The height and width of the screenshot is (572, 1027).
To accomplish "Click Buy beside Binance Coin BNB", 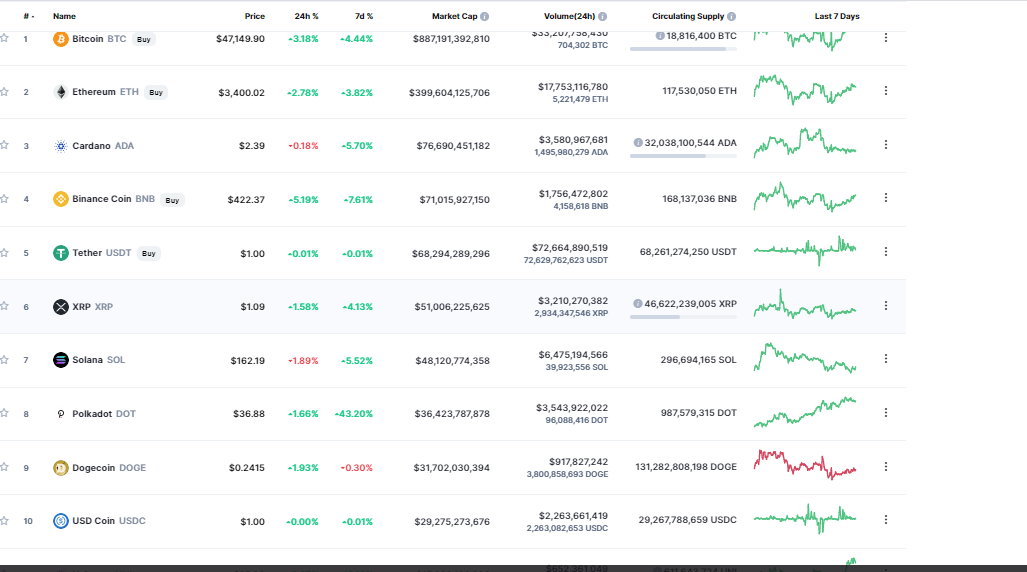I will pyautogui.click(x=172, y=200).
